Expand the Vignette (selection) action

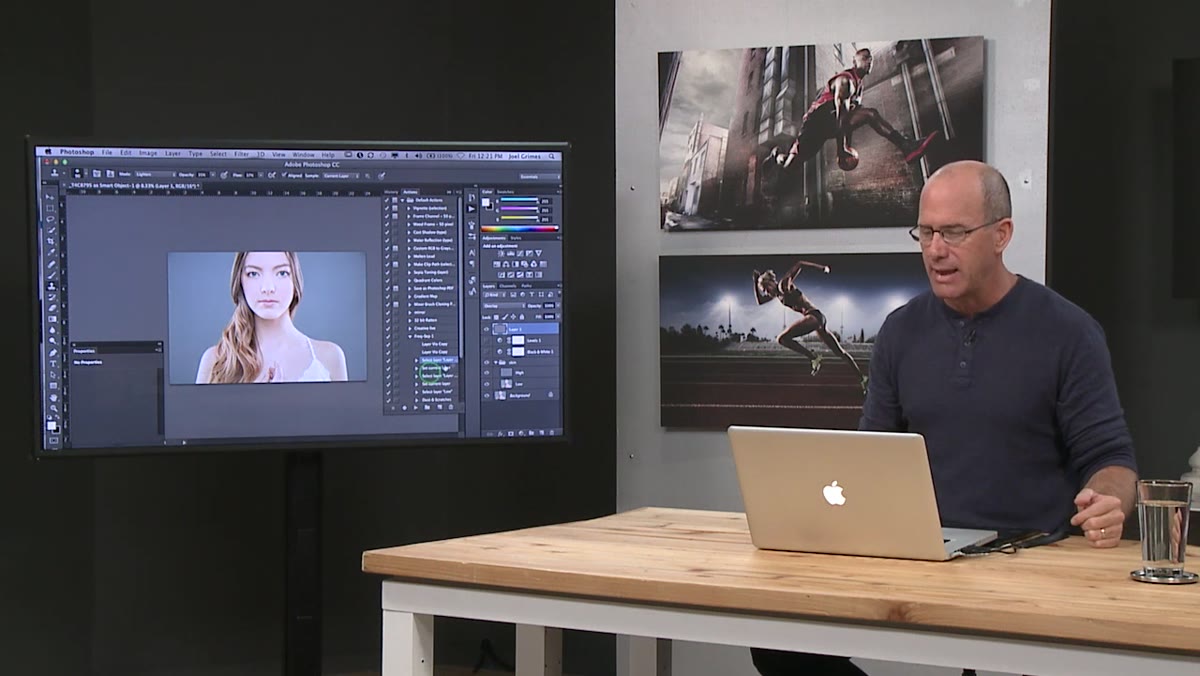click(x=409, y=208)
